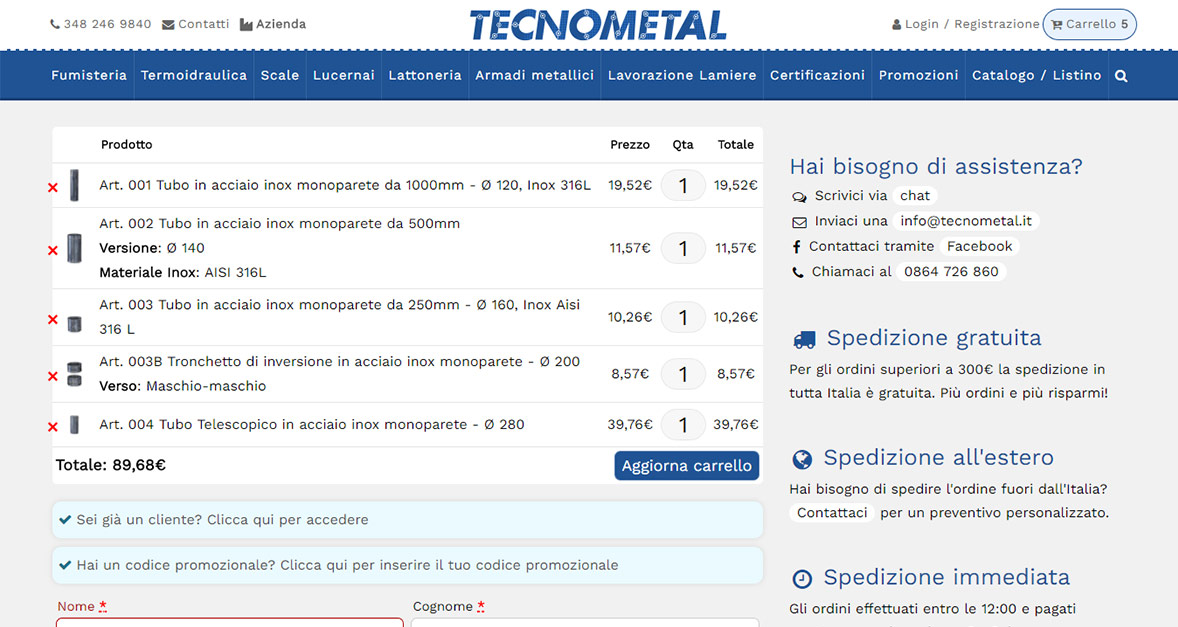This screenshot has height=627, width=1178.
Task: Click the phone icon beside Chiamaci al
Action: pos(798,273)
